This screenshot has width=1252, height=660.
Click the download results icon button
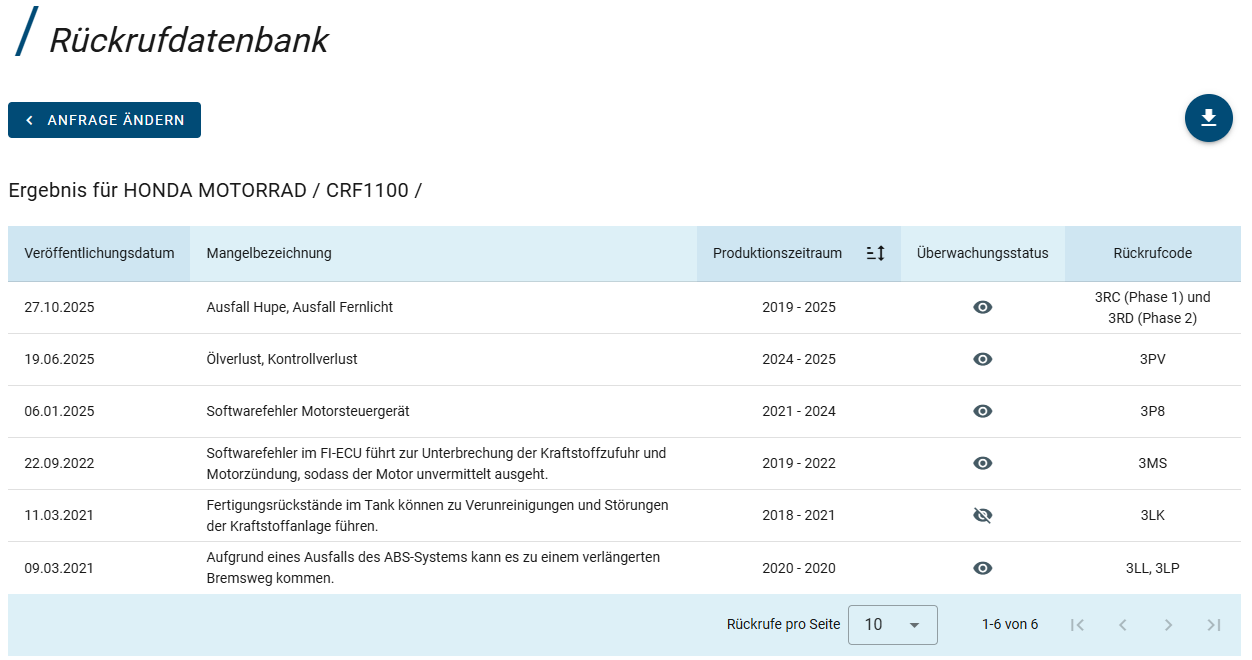pos(1208,118)
